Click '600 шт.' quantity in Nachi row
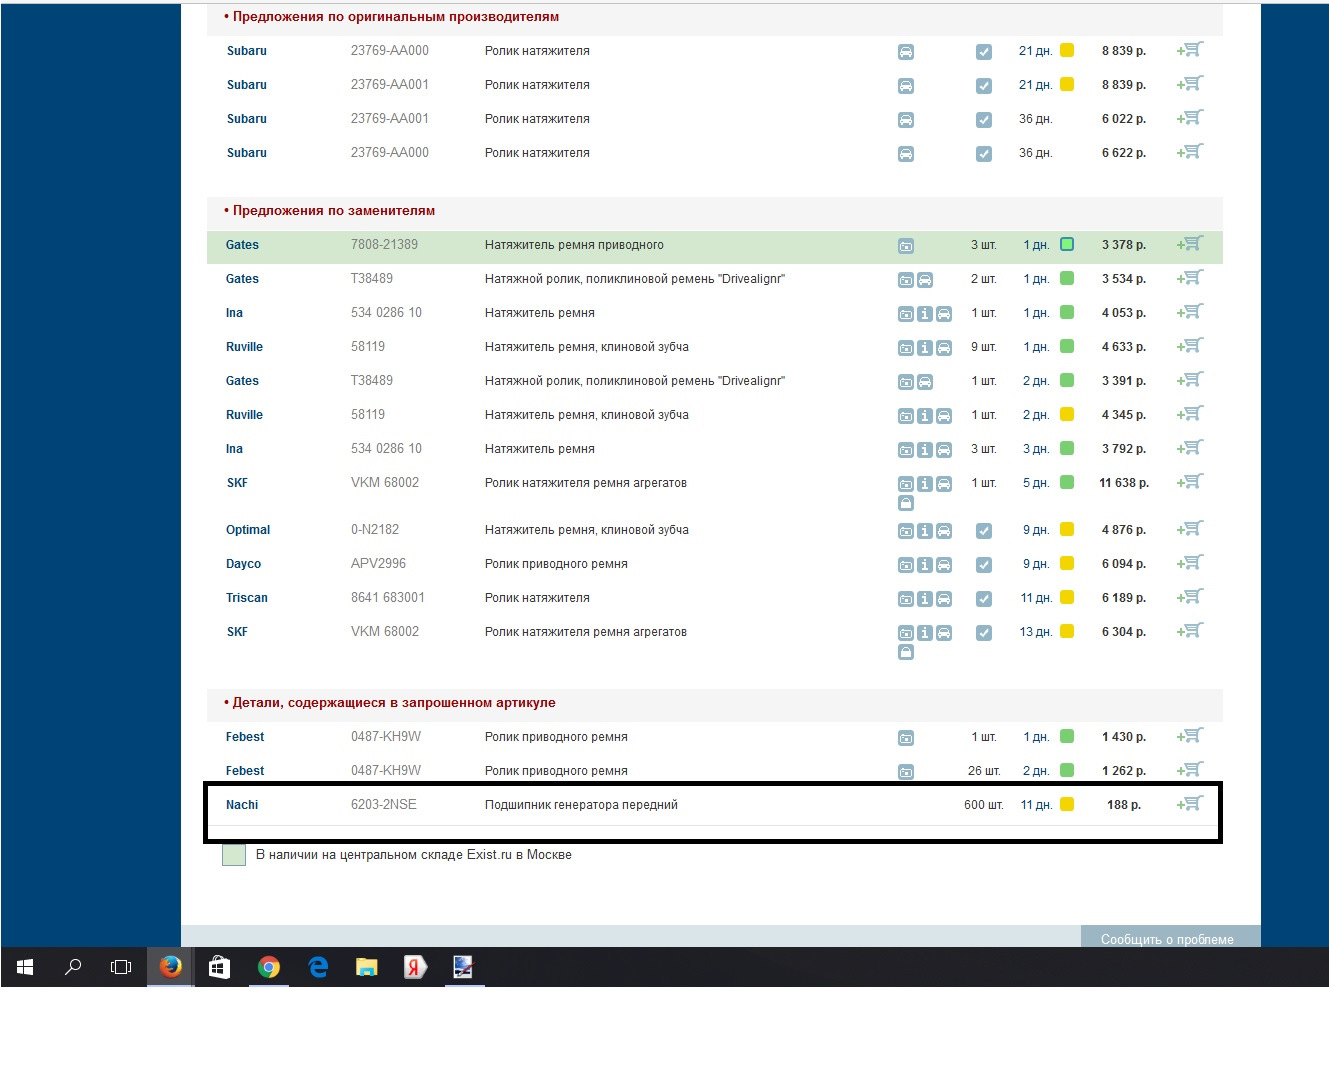1329x1080 pixels. 983,805
